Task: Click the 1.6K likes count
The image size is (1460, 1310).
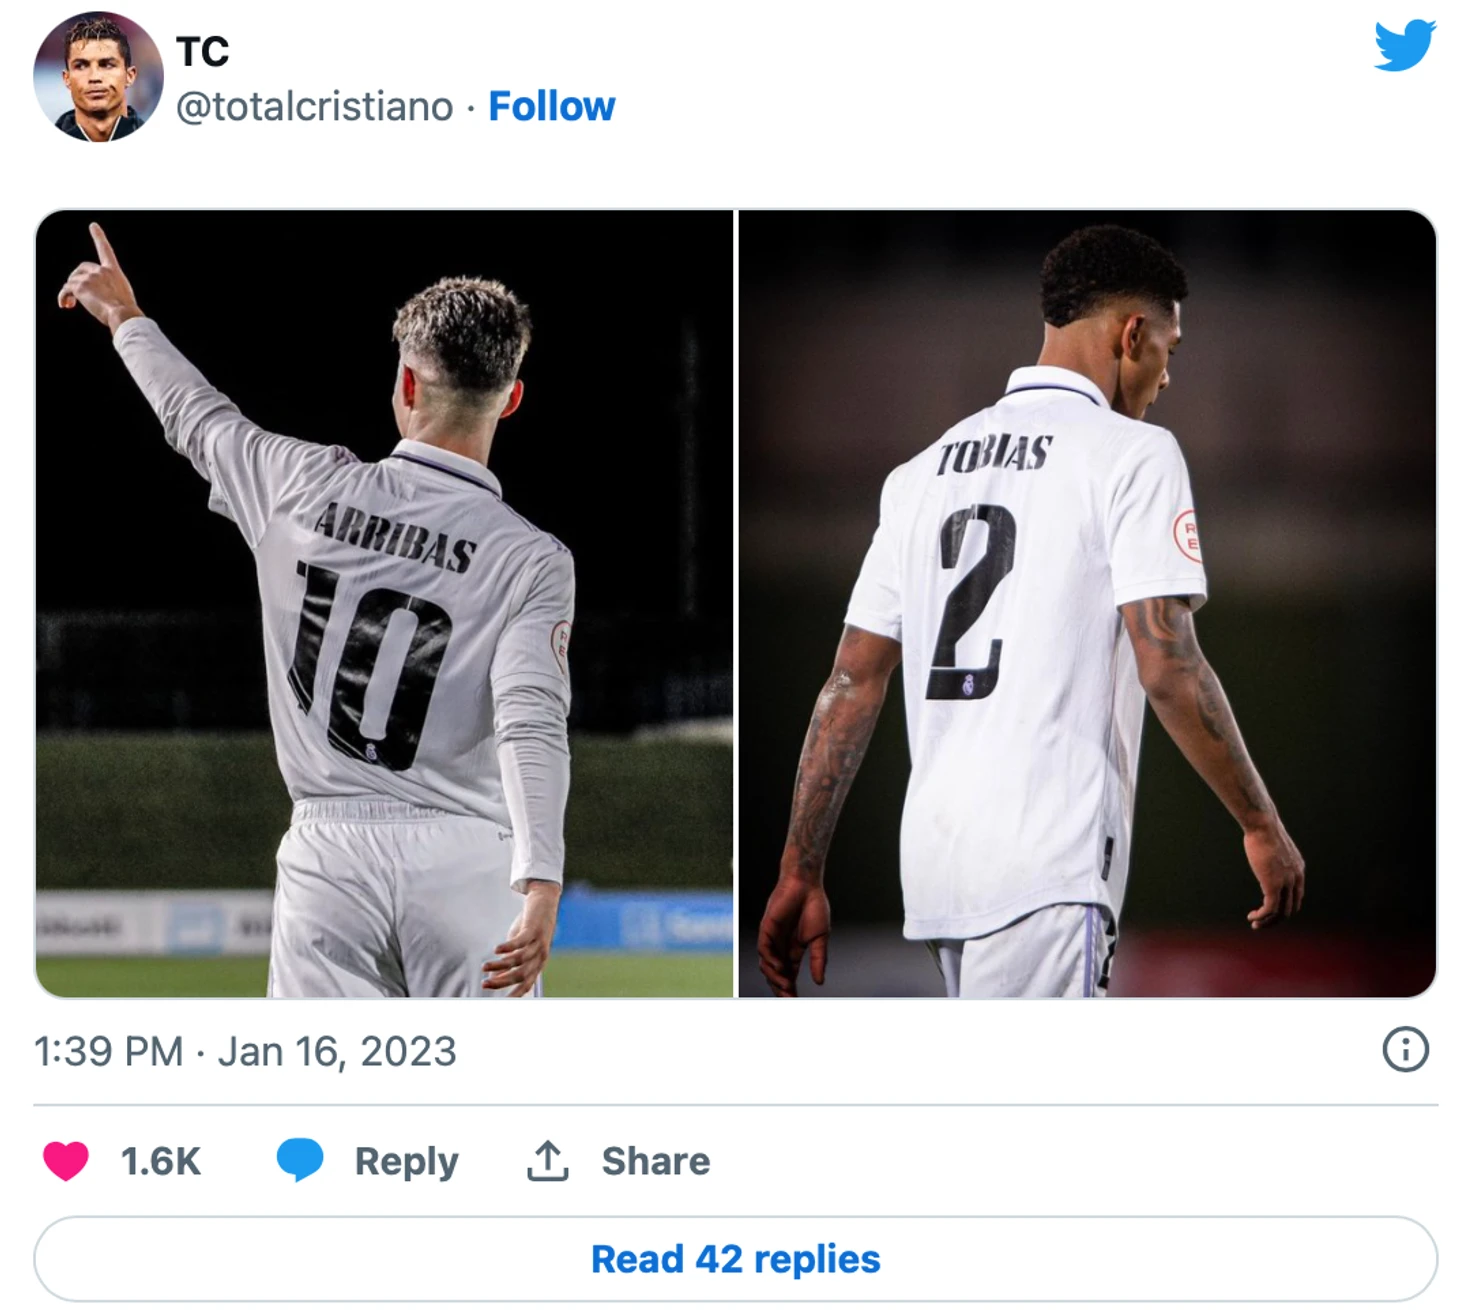Action: pos(160,1162)
